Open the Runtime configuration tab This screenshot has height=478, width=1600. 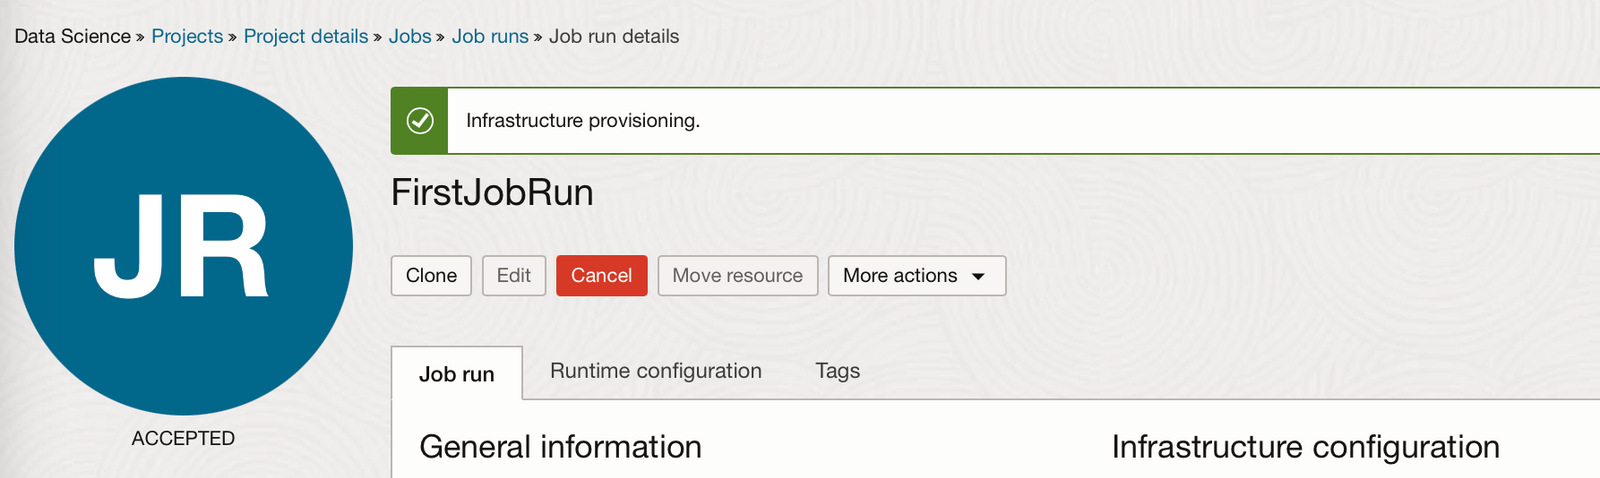tap(656, 371)
